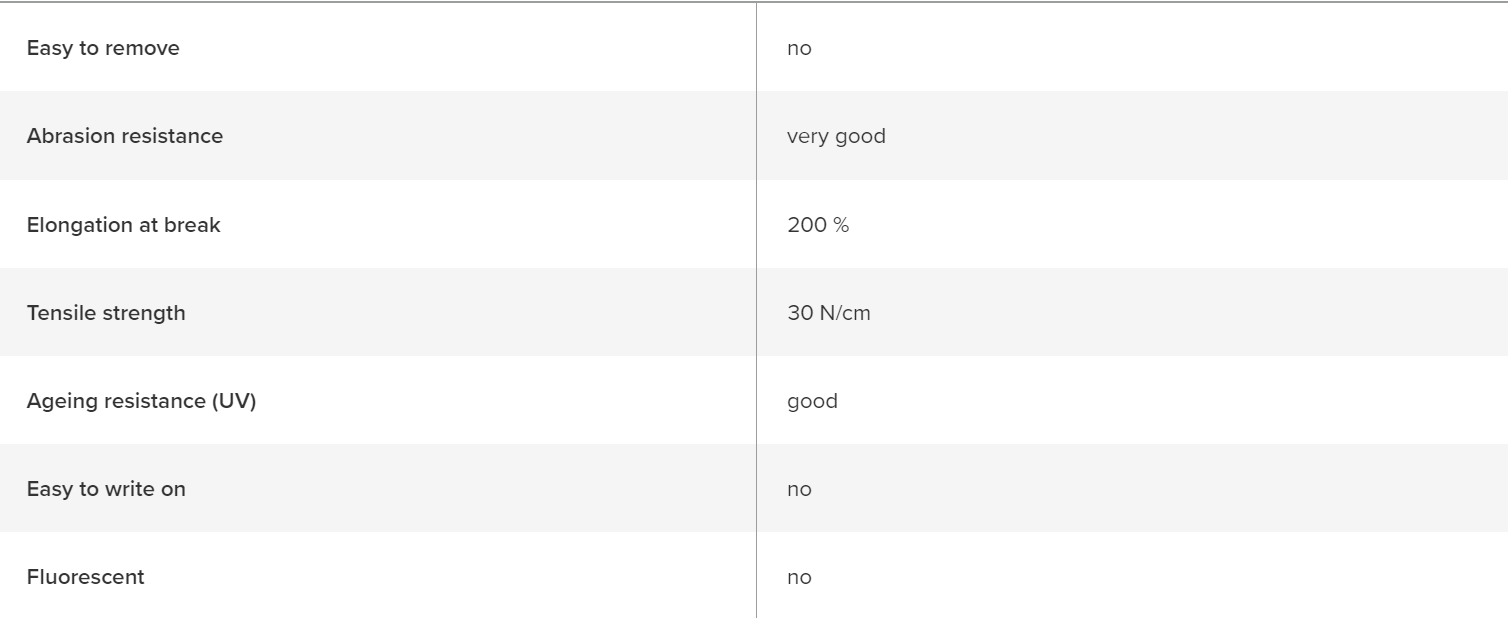
Task: Select the 'Abrasion resistance' row label
Action: click(x=125, y=136)
